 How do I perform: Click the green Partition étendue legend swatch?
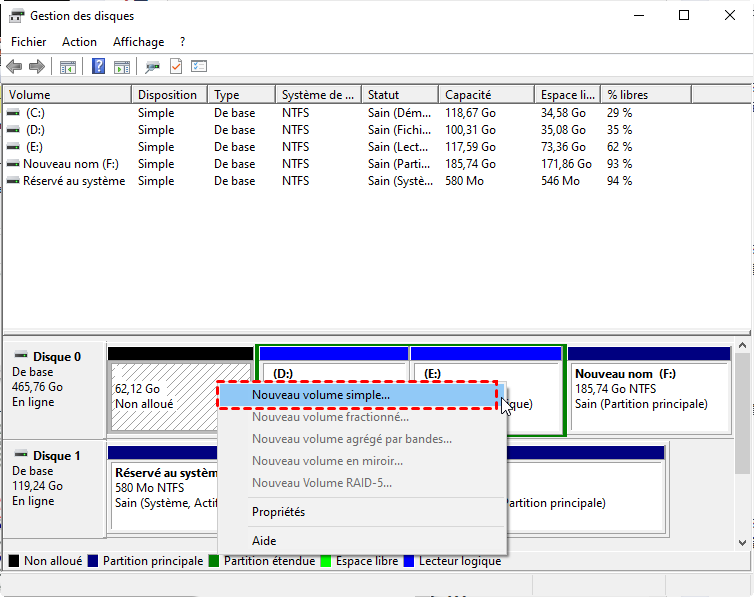tap(214, 561)
